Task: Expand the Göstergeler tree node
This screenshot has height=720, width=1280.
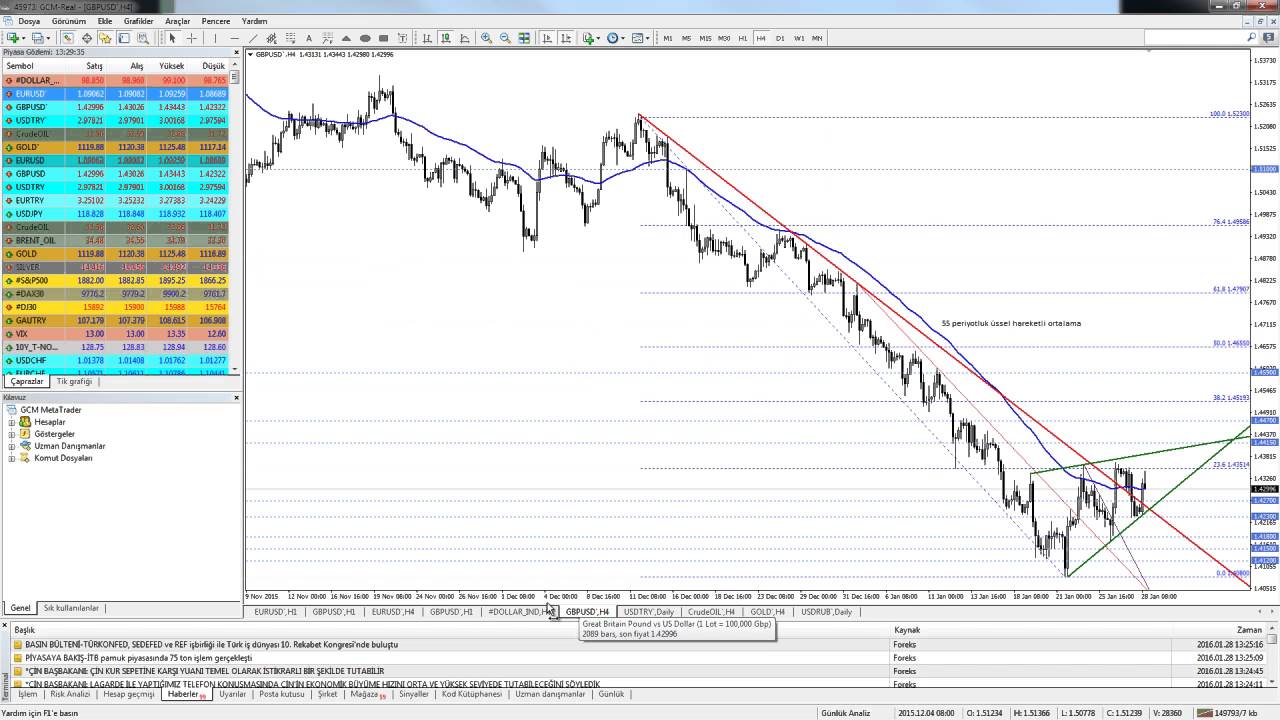Action: click(x=12, y=434)
